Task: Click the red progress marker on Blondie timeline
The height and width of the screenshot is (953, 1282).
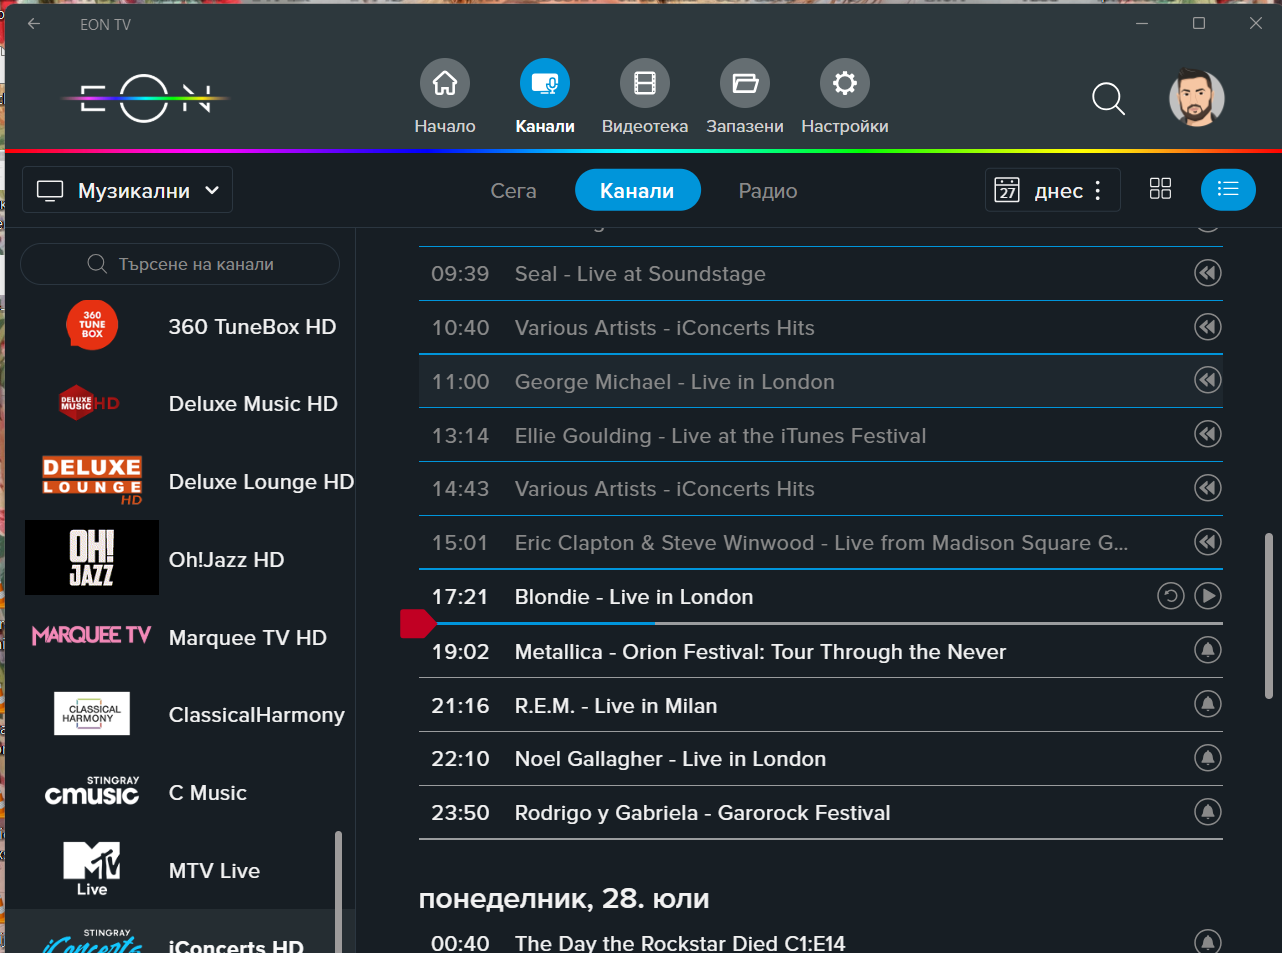Action: (417, 623)
